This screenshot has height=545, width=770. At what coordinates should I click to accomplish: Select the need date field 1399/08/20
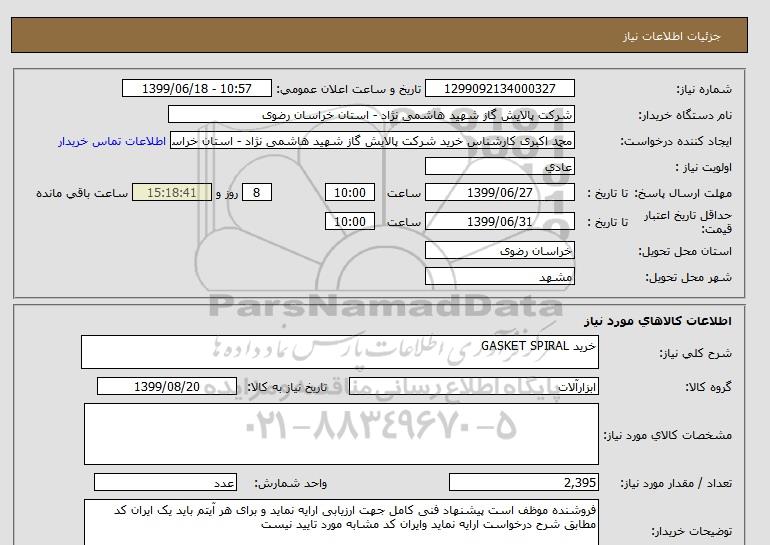pyautogui.click(x=167, y=386)
